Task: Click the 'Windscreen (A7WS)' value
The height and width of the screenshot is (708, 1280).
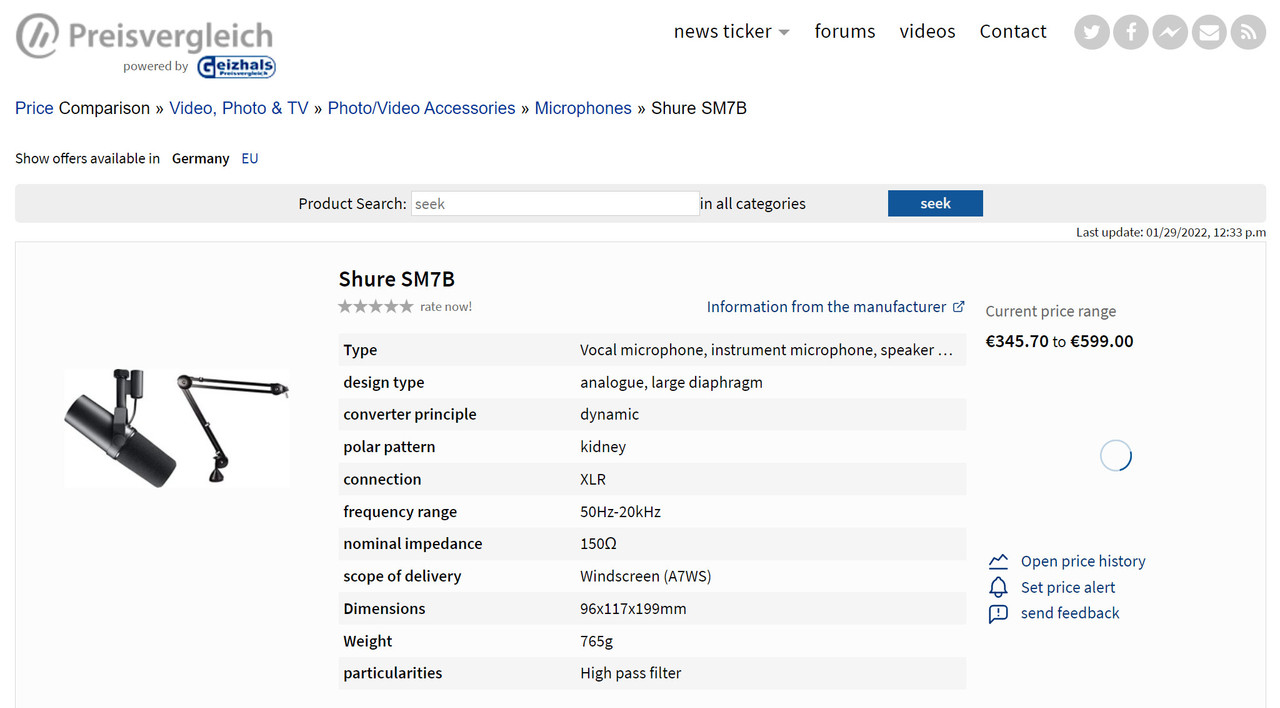Action: (646, 576)
